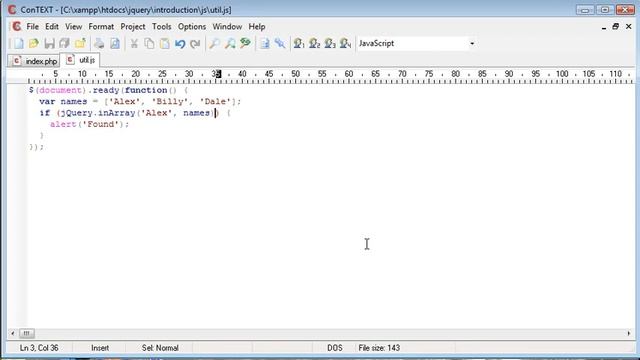
Task: Click the horizontal scrollbar right arrow
Action: tap(629, 333)
